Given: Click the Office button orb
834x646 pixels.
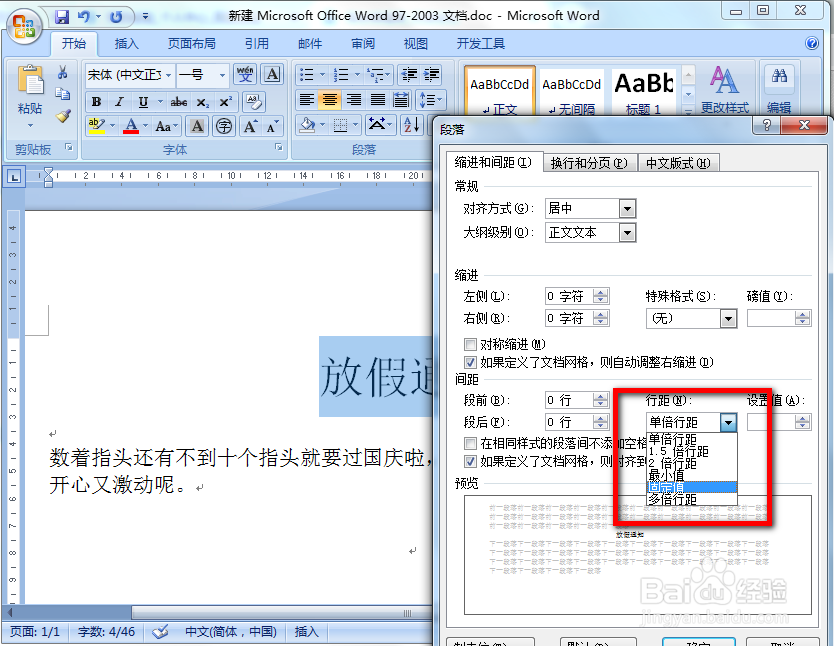Looking at the screenshot, I should click(24, 26).
